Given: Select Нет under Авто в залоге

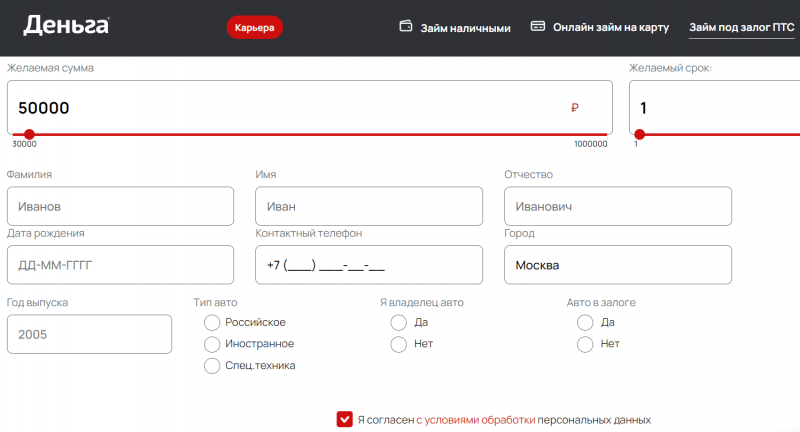Looking at the screenshot, I should (x=585, y=344).
